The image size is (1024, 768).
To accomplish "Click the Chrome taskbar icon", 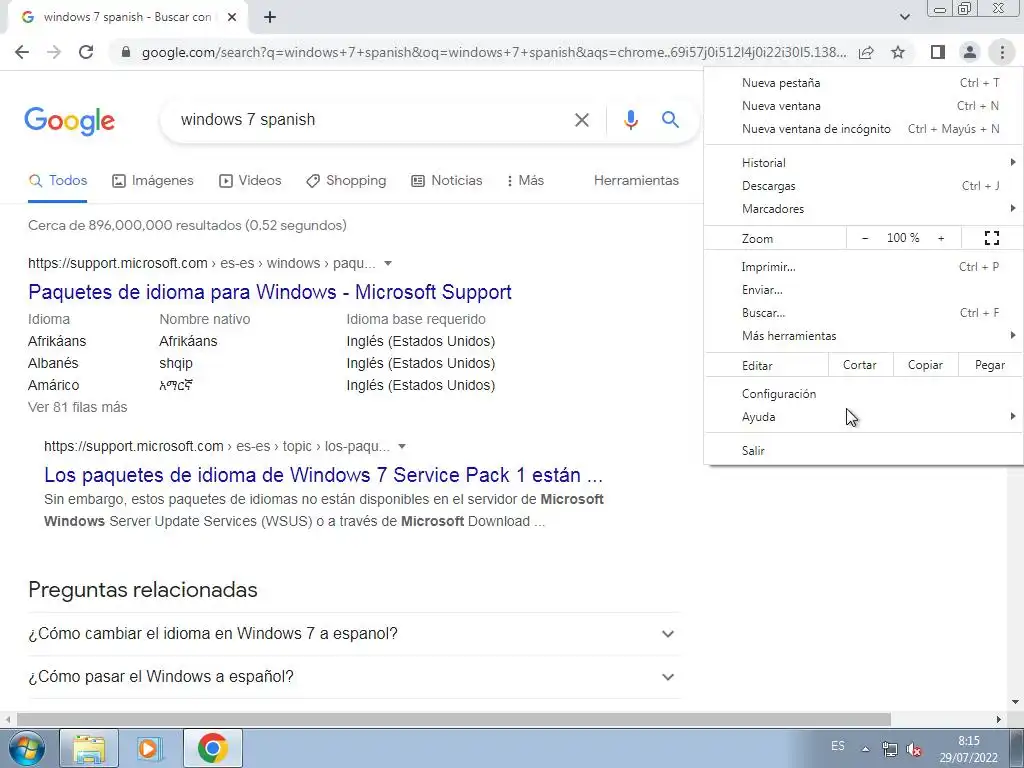I will coord(212,748).
